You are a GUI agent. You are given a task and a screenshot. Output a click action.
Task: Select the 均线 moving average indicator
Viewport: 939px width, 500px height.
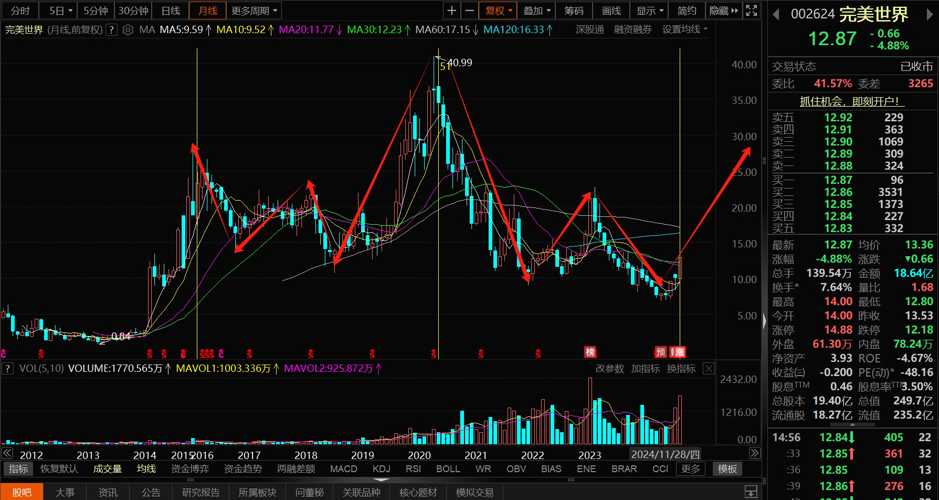click(x=146, y=469)
